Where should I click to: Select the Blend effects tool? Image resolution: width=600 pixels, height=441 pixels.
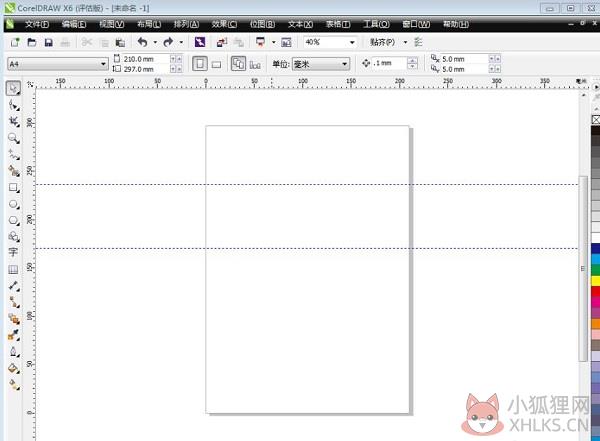tap(14, 318)
